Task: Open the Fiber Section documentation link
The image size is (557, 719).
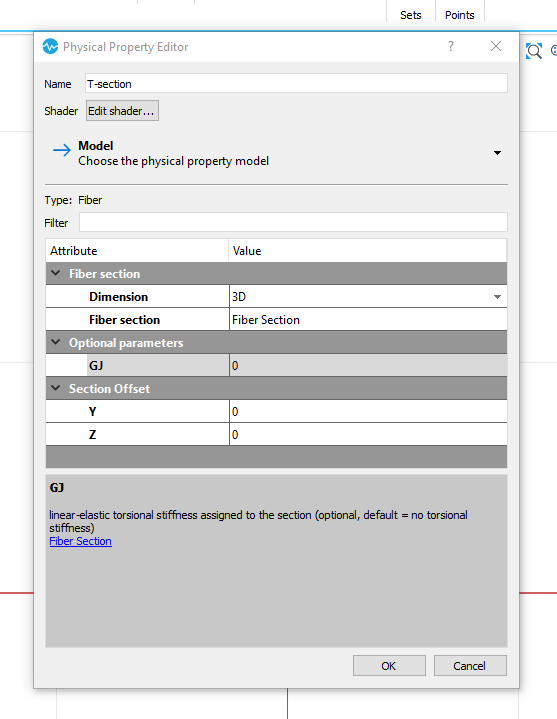Action: point(81,541)
